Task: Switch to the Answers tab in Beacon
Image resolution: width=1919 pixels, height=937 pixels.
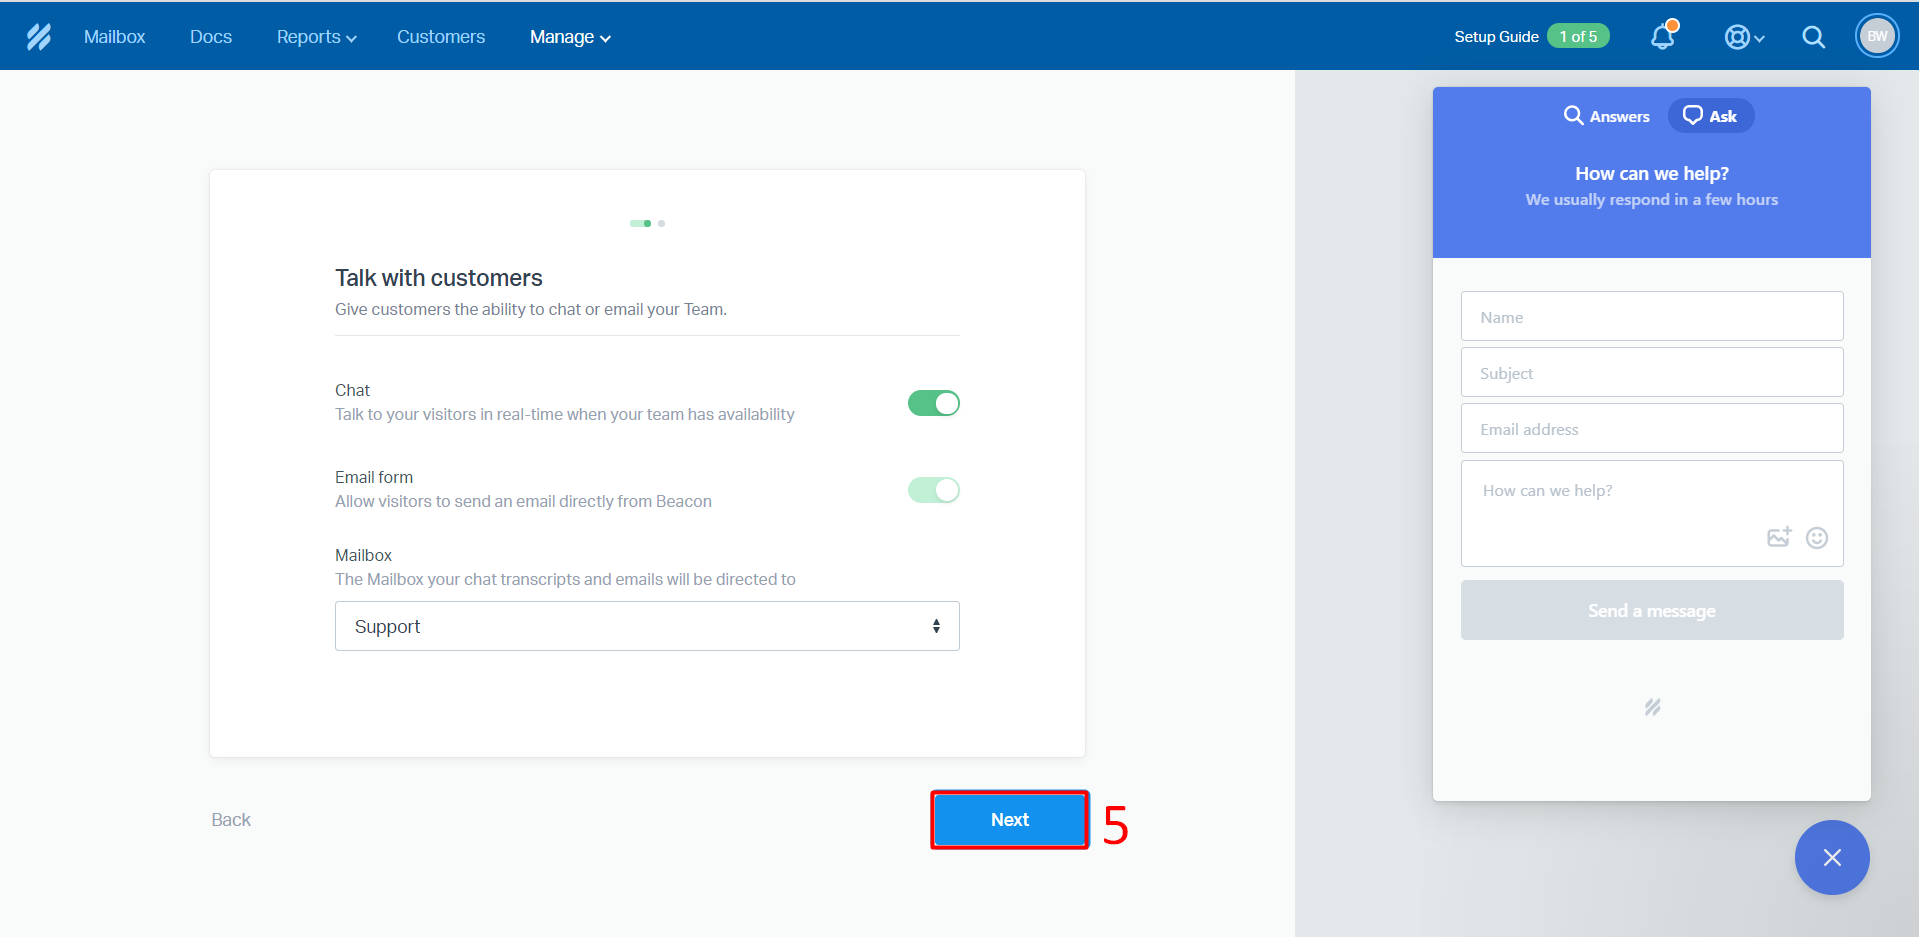Action: click(1607, 116)
